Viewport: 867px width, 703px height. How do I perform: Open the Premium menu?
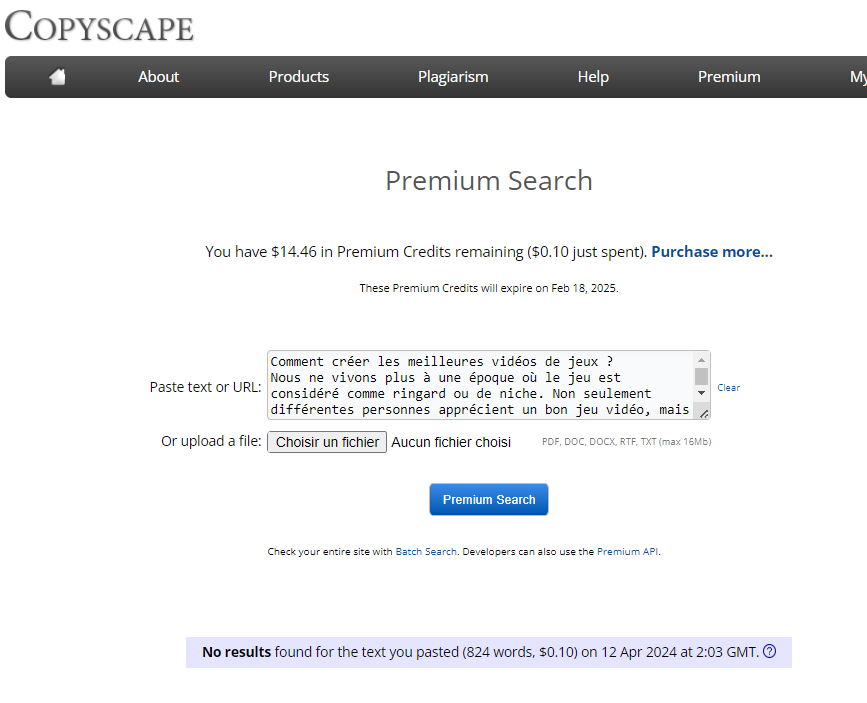pos(729,77)
